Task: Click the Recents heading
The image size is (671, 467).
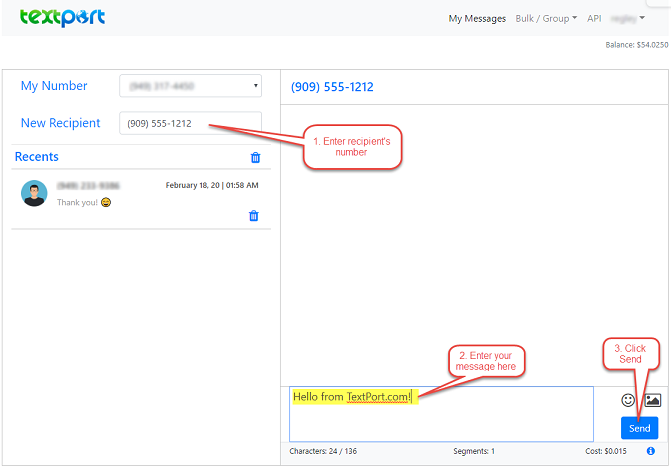Action: (36, 157)
